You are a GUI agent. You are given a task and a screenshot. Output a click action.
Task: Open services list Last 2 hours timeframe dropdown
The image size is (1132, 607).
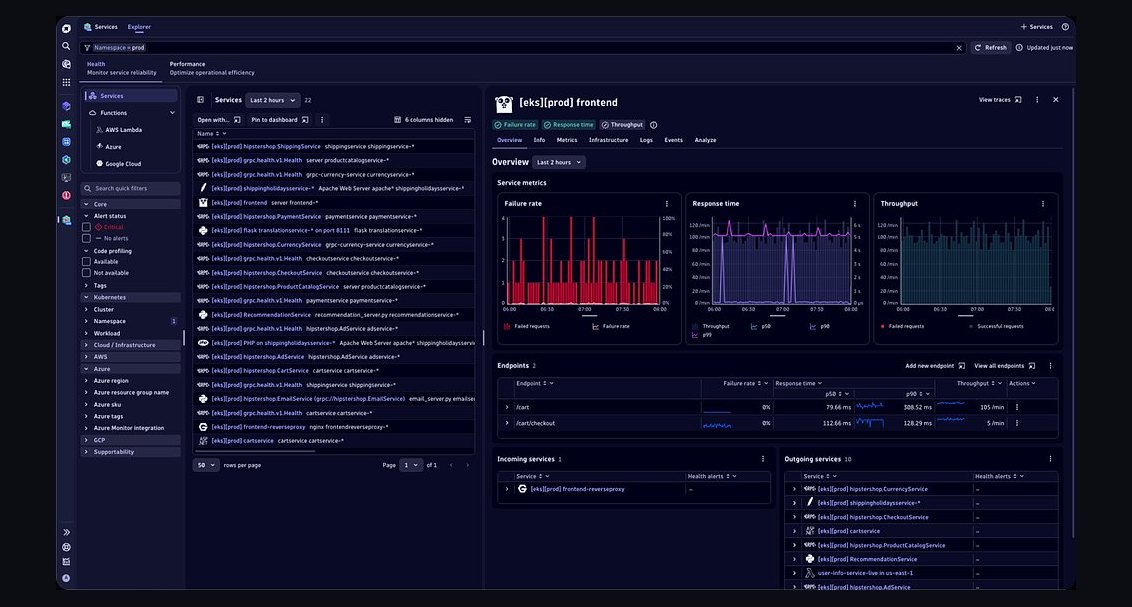point(273,100)
